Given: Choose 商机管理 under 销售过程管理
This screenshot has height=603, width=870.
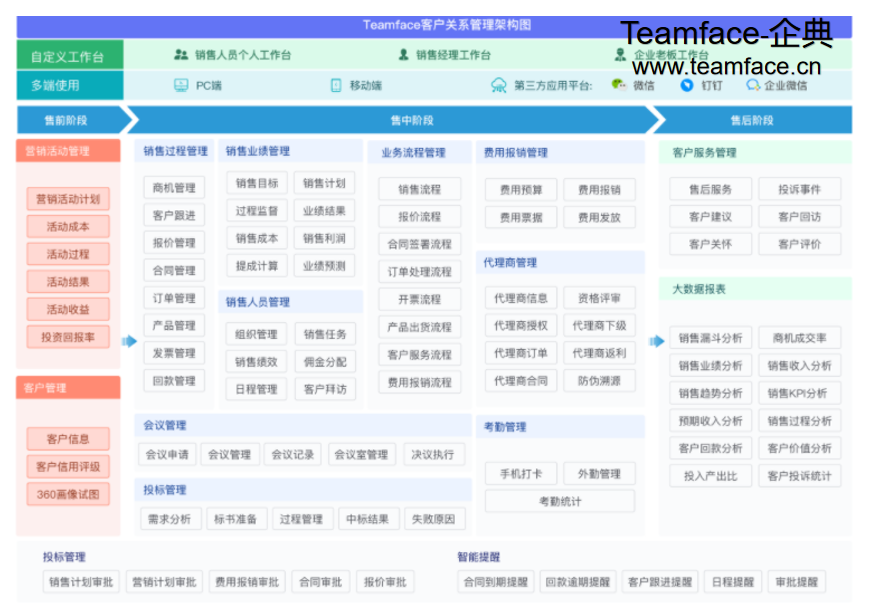Looking at the screenshot, I should pyautogui.click(x=174, y=188).
